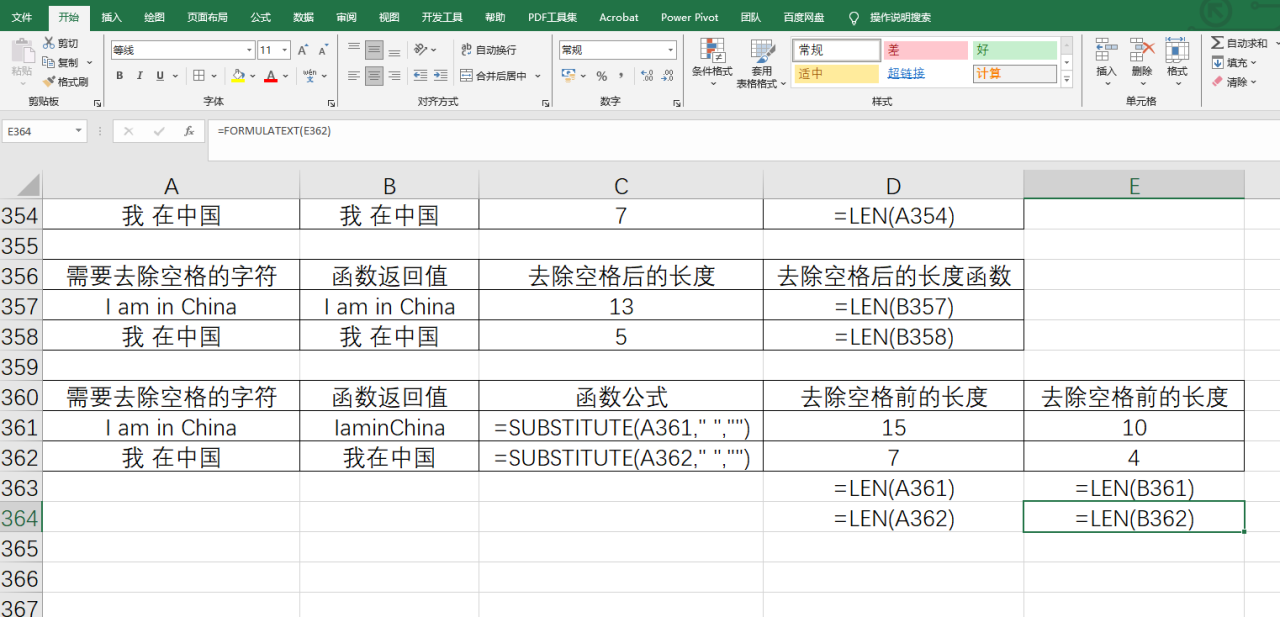Click the Paste (粘贴) clipboard icon
This screenshot has height=617, width=1280.
pyautogui.click(x=21, y=50)
